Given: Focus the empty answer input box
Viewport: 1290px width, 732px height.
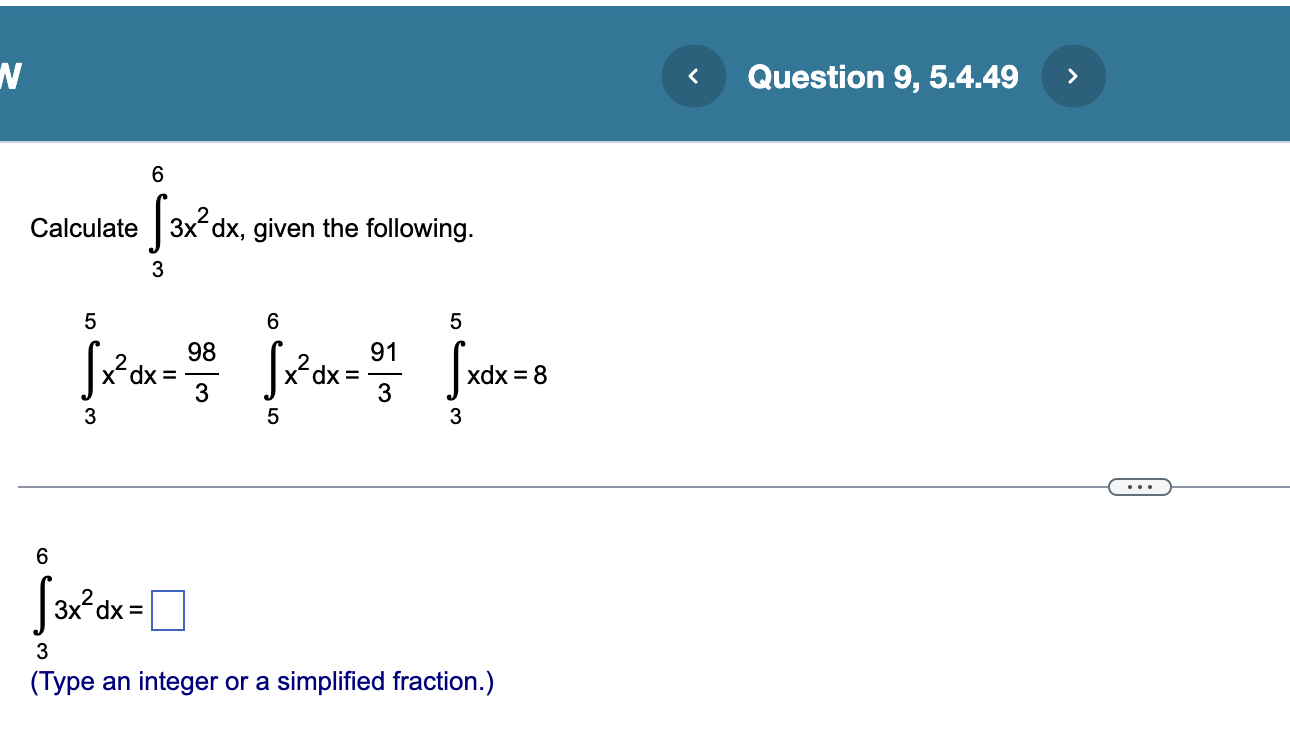Looking at the screenshot, I should tap(168, 611).
